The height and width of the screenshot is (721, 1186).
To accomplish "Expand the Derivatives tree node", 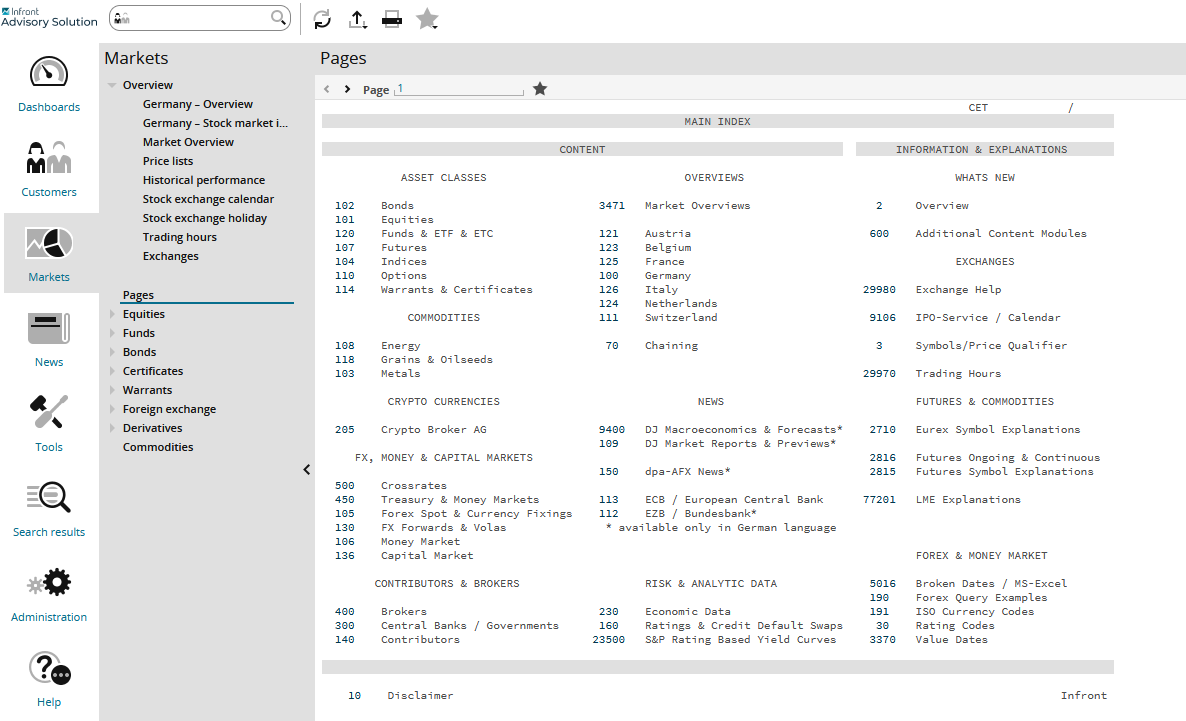I will pos(112,428).
